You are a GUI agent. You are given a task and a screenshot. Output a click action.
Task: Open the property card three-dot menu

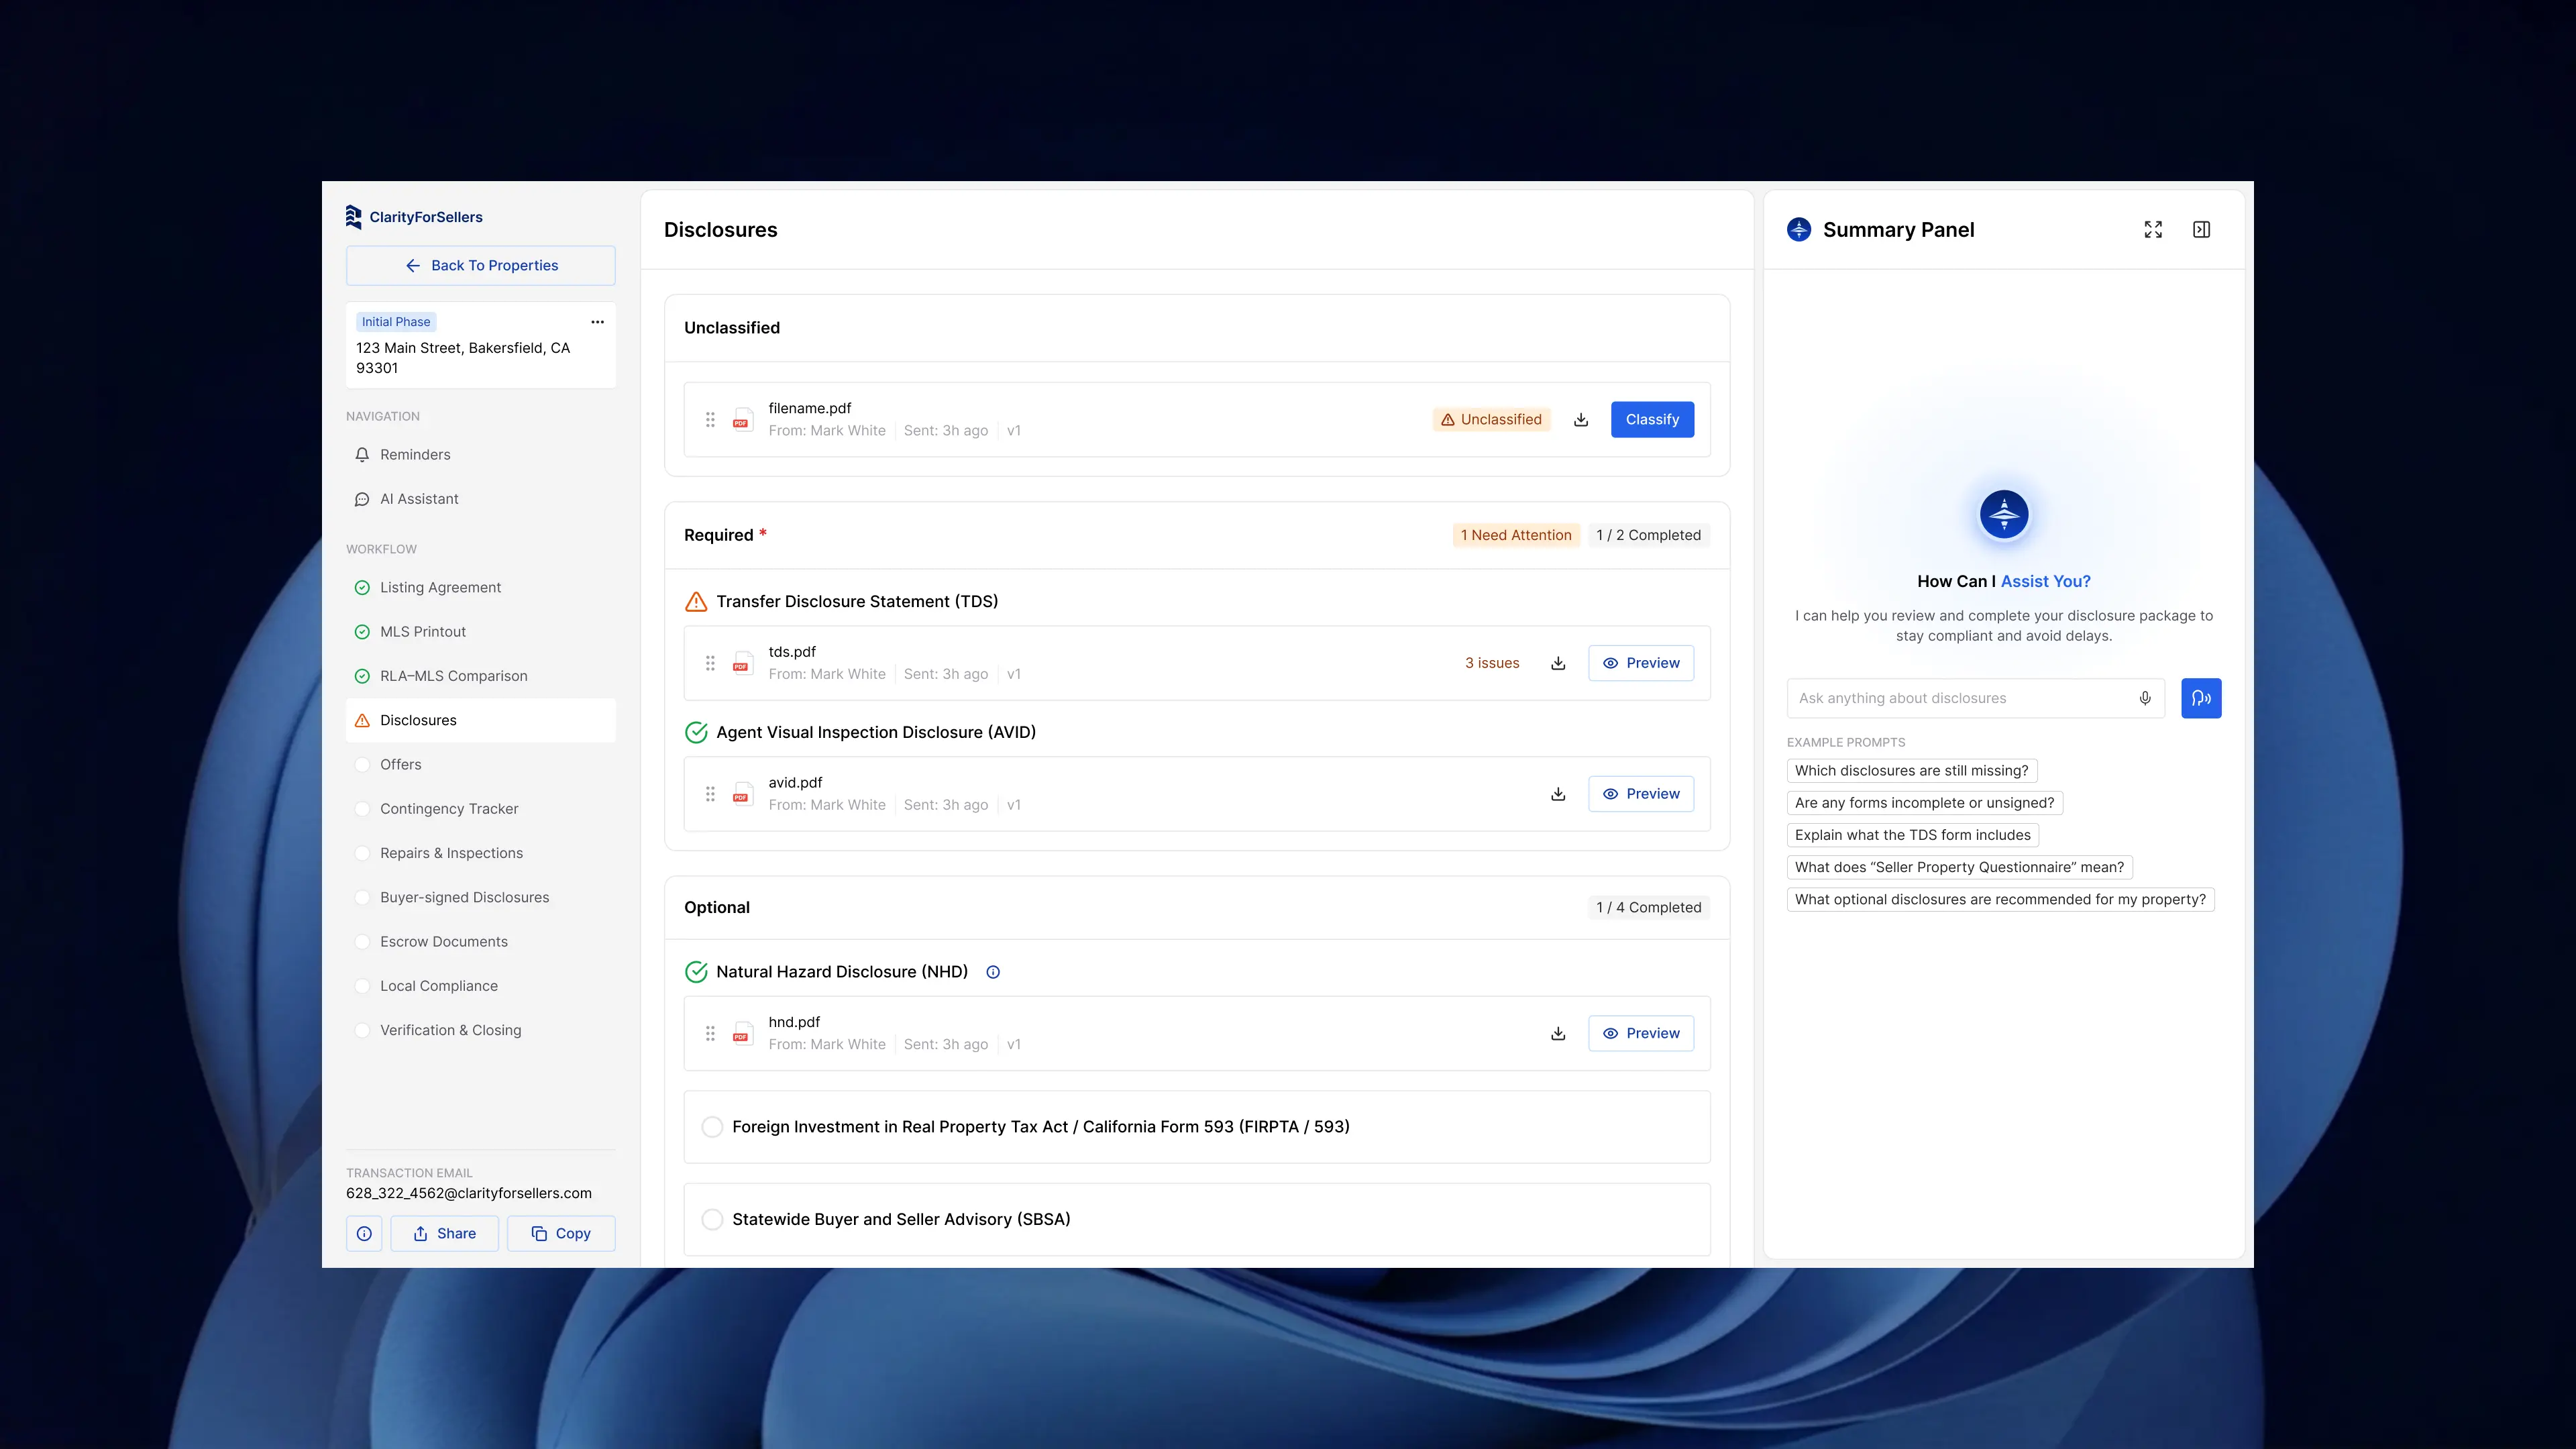[x=597, y=322]
